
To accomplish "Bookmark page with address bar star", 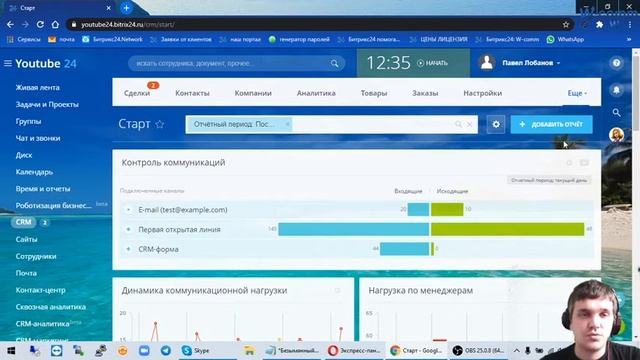I will [566, 24].
